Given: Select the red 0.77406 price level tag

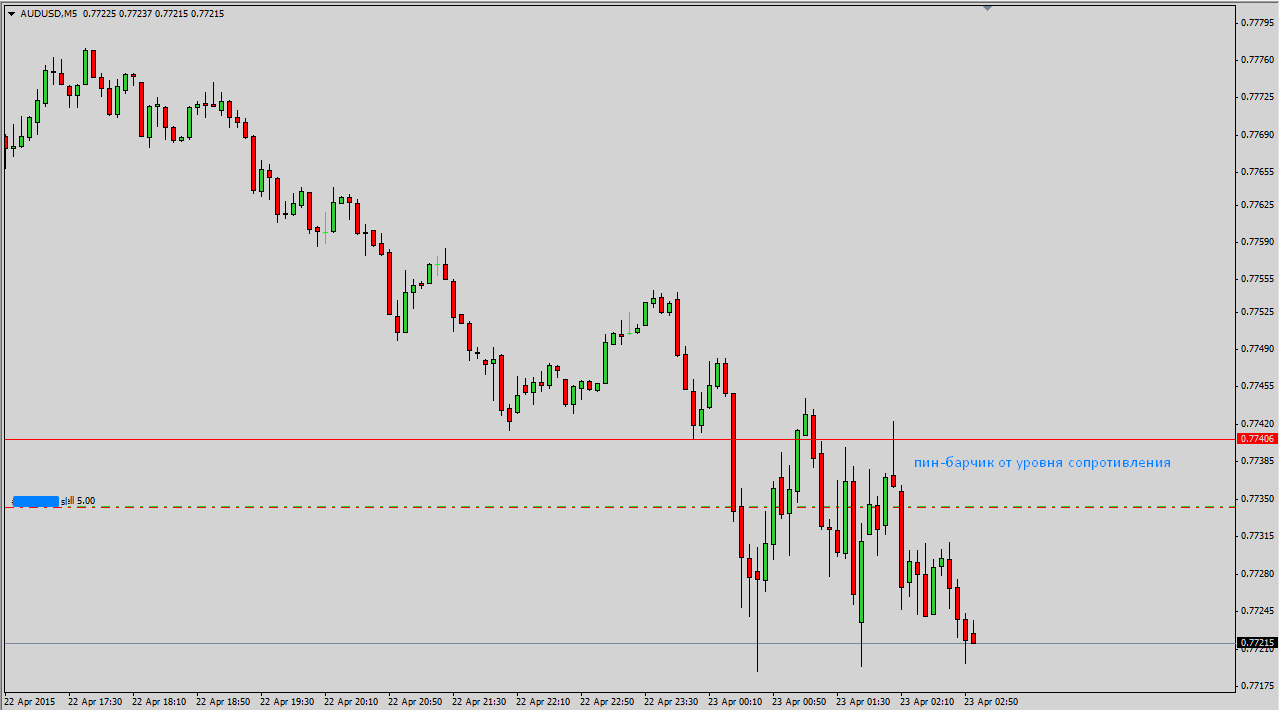Looking at the screenshot, I should click(x=1257, y=439).
